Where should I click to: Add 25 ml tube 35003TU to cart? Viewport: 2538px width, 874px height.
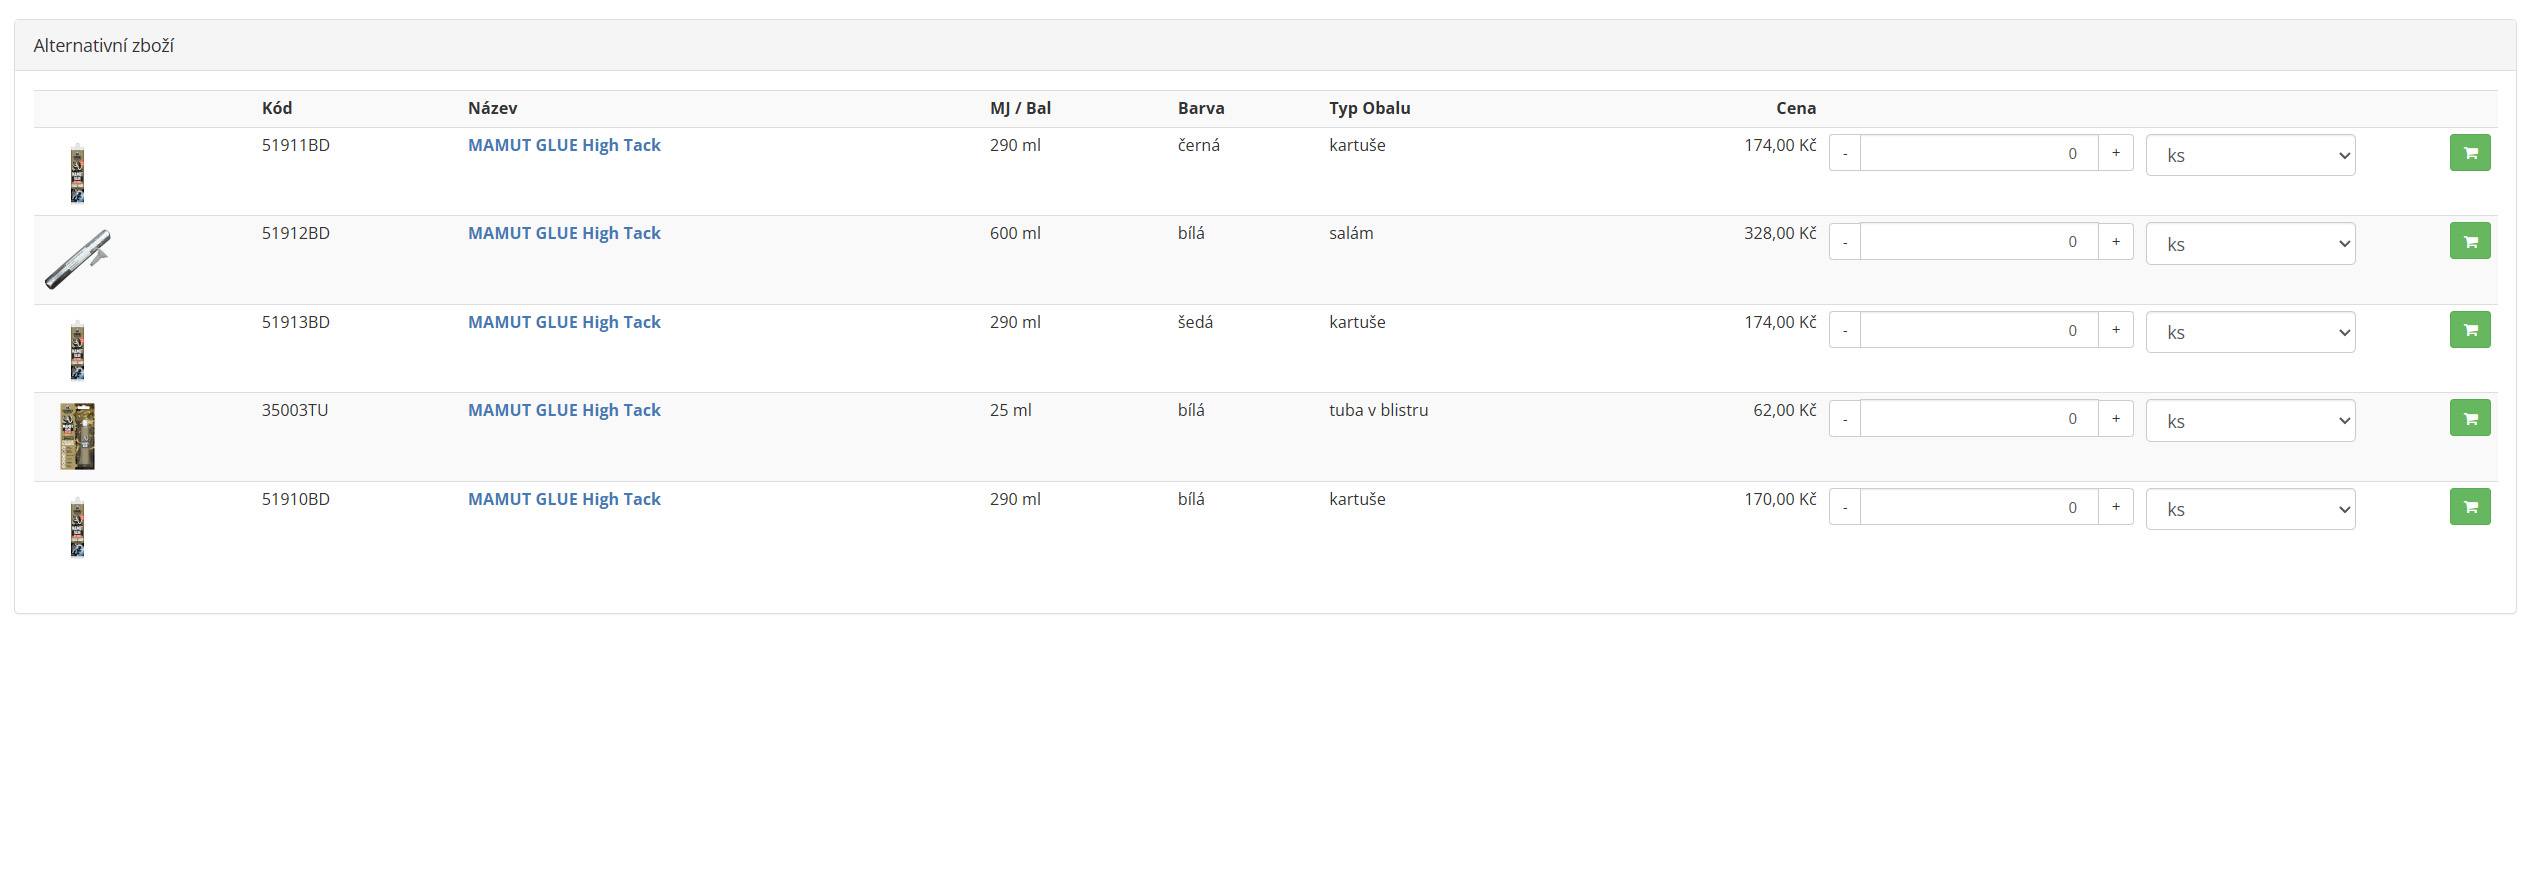2469,418
